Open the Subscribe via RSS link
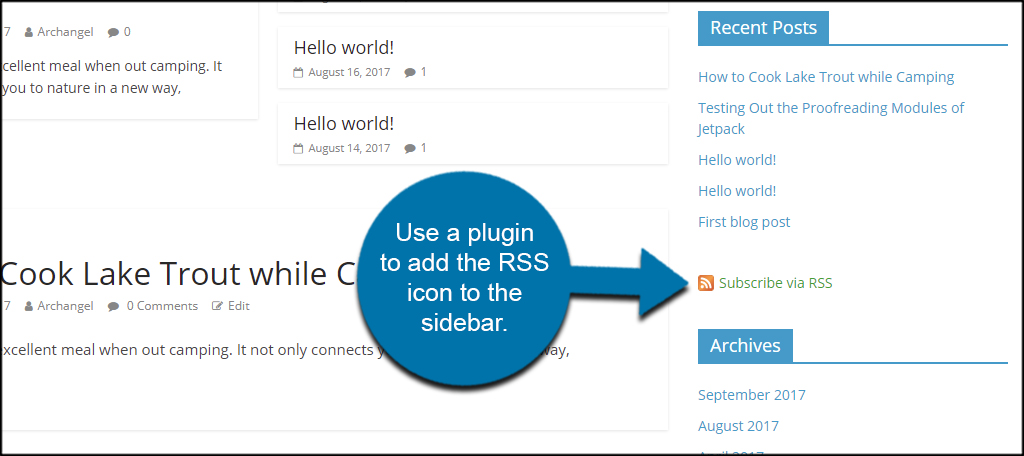Screen dimensions: 1024x456 click(x=775, y=283)
